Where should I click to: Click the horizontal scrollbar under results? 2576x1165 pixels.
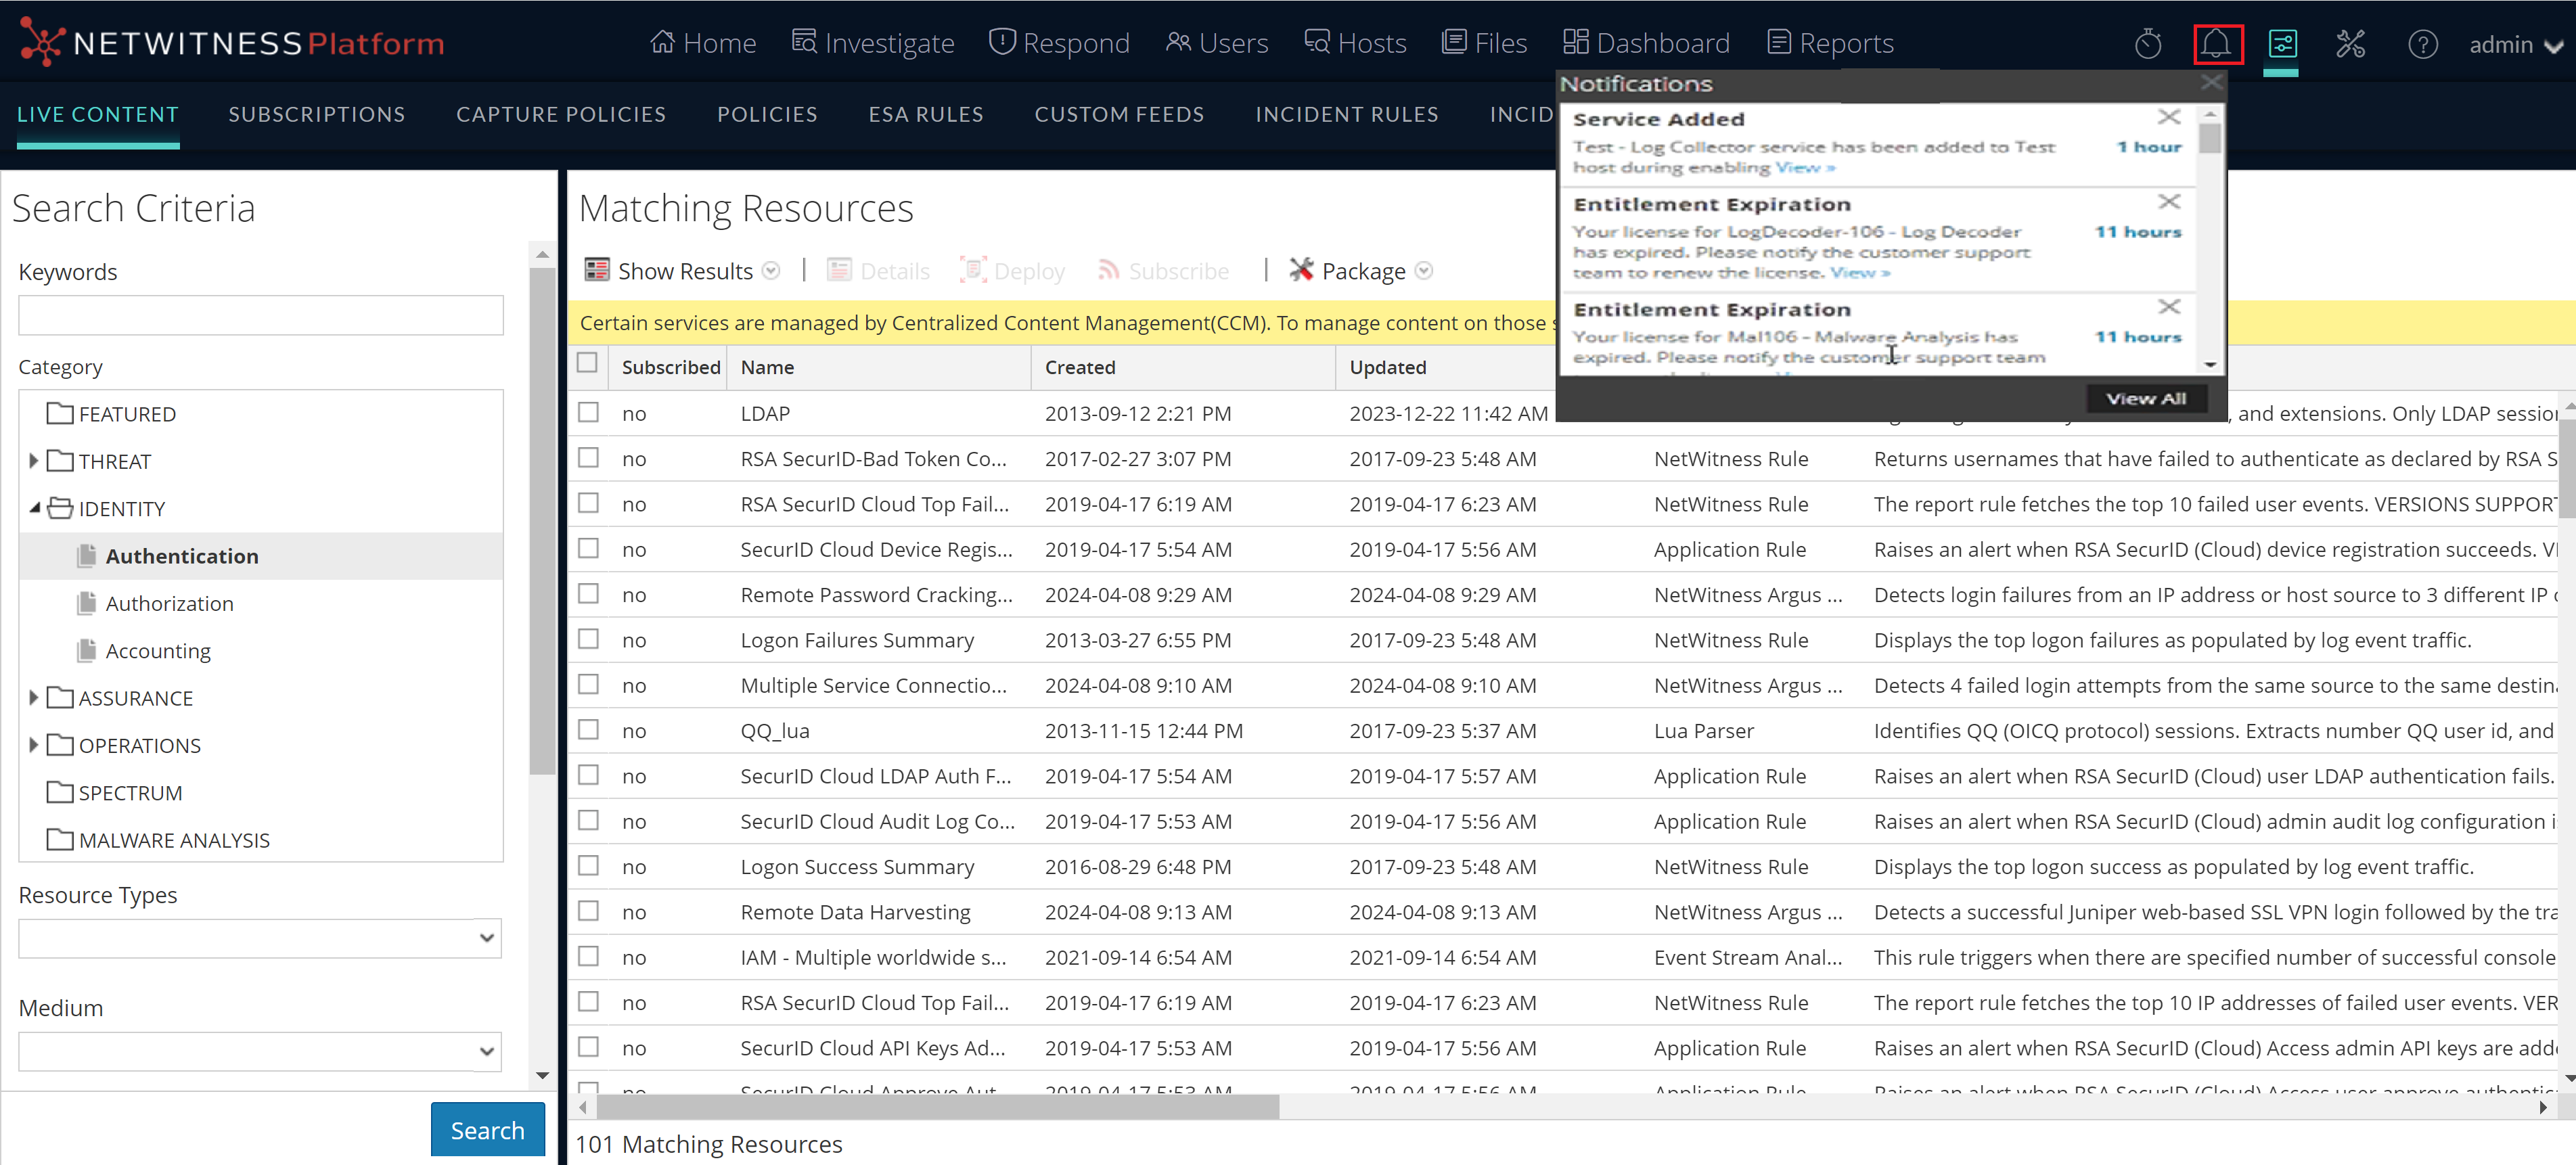click(x=938, y=1107)
